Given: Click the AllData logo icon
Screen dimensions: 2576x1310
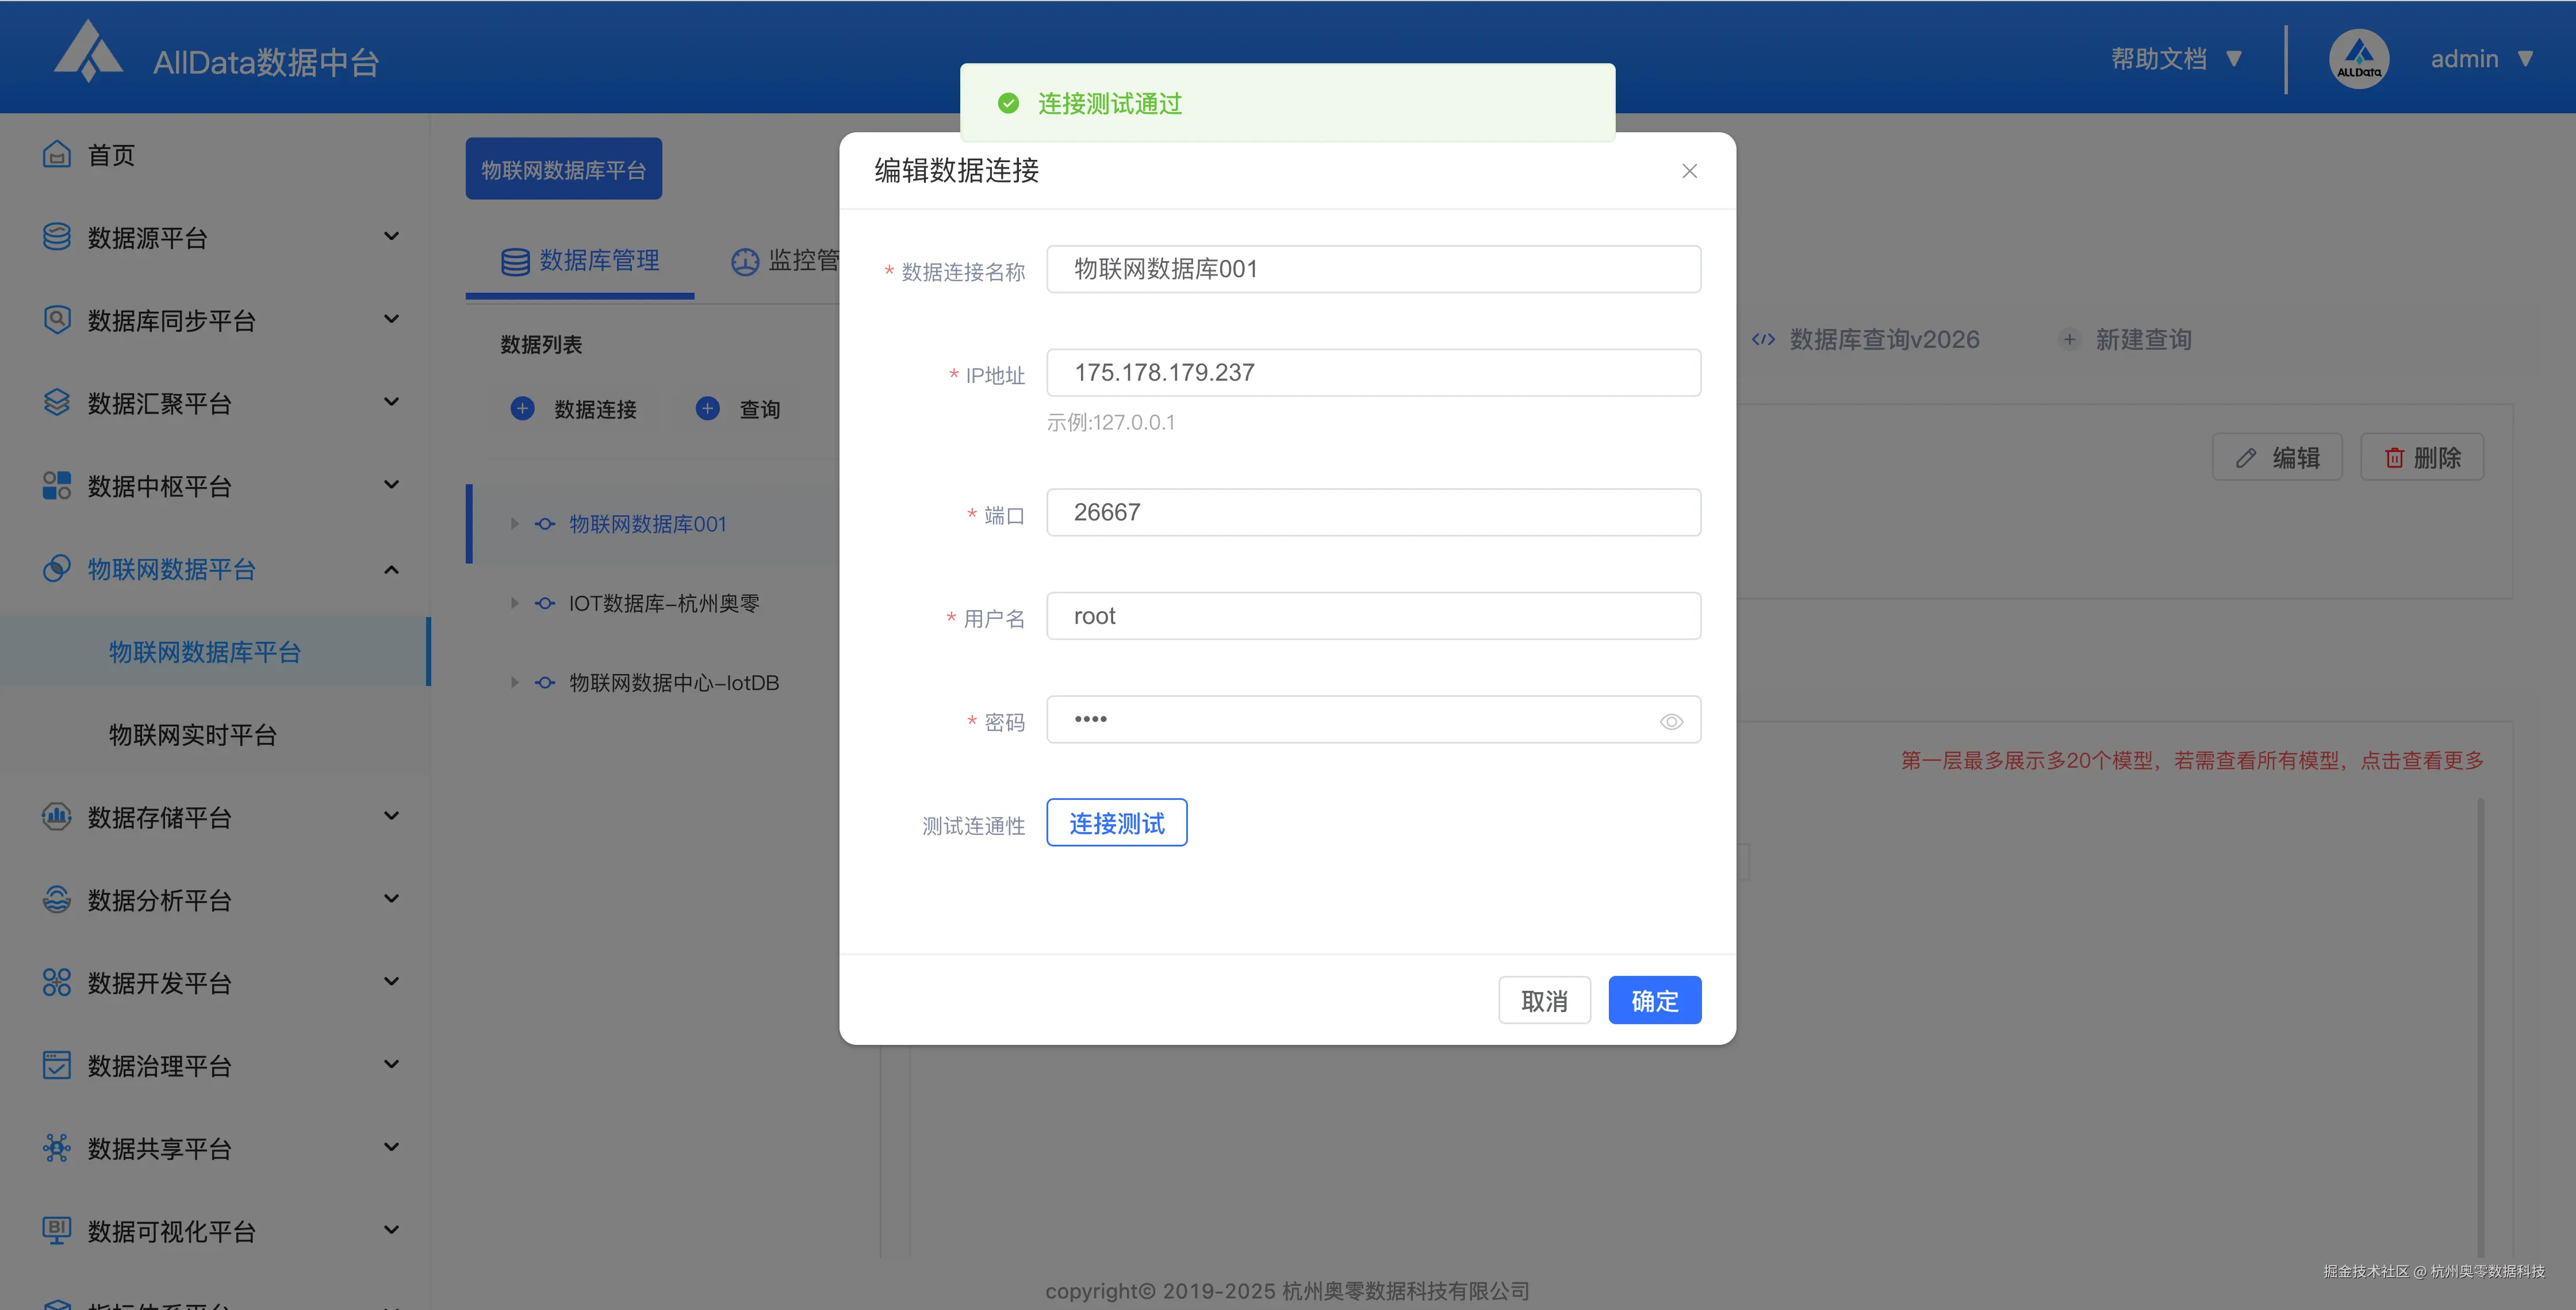Looking at the screenshot, I should 88,52.
